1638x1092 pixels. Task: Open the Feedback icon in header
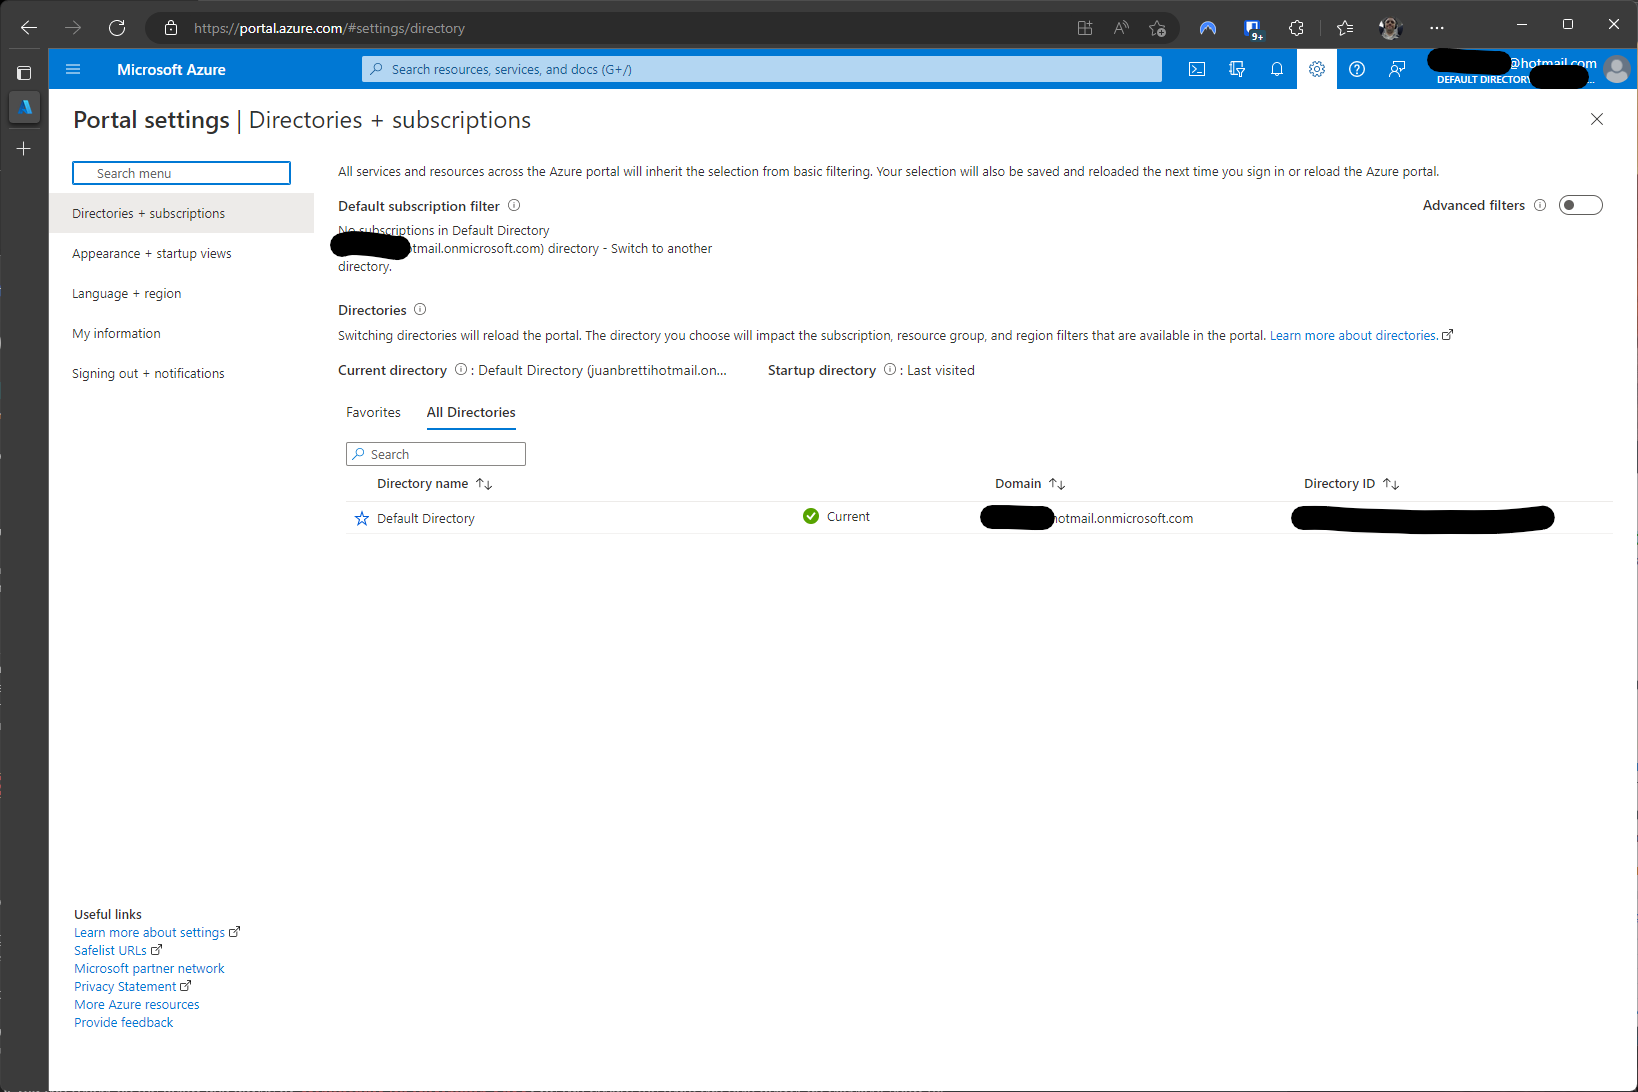(x=1397, y=69)
